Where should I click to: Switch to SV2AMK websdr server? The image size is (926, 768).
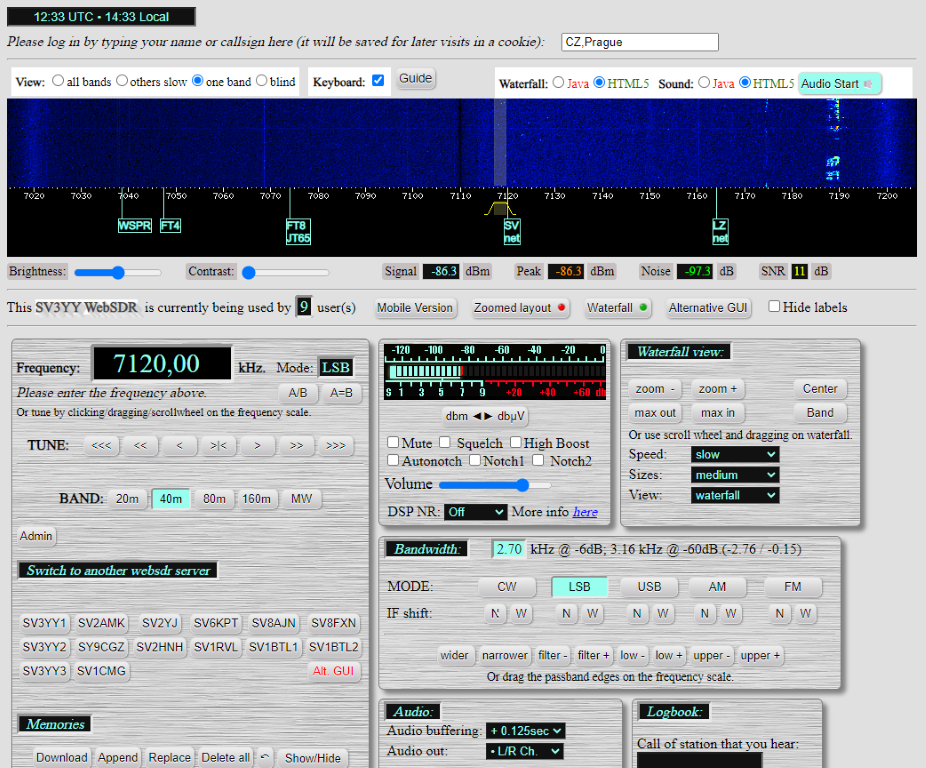[101, 623]
